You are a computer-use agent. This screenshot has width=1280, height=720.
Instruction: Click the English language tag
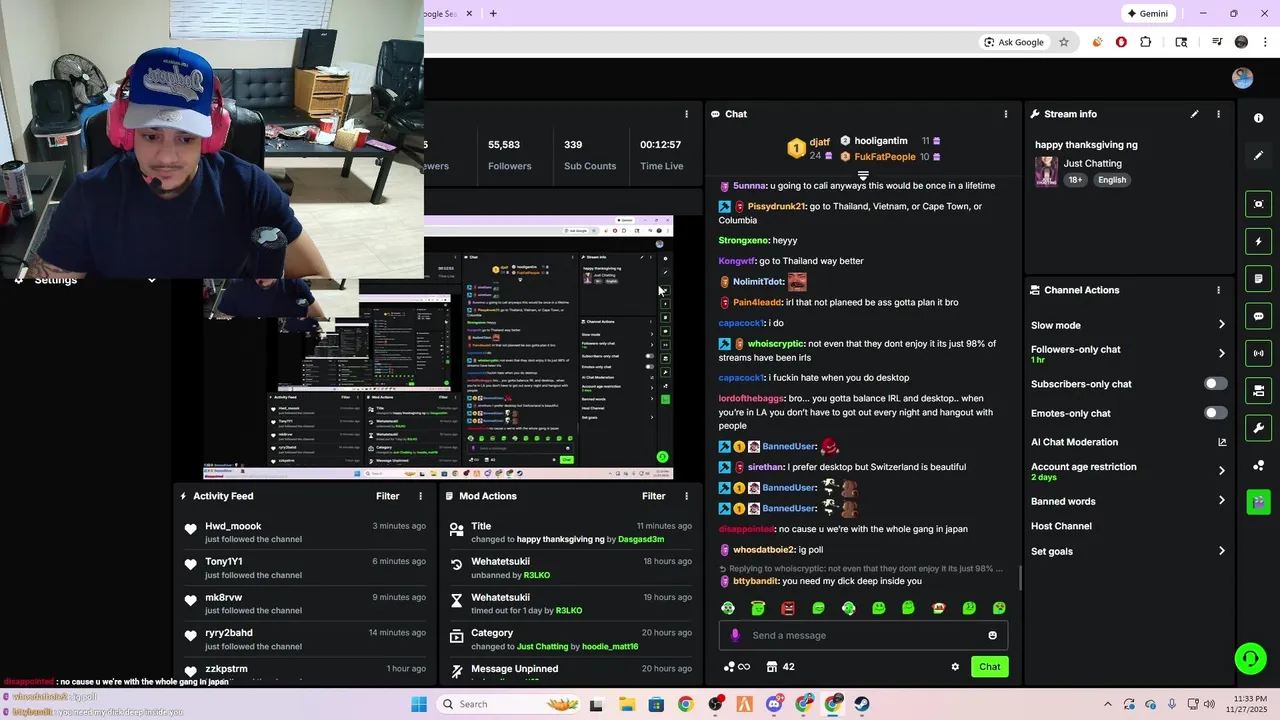coord(1111,180)
